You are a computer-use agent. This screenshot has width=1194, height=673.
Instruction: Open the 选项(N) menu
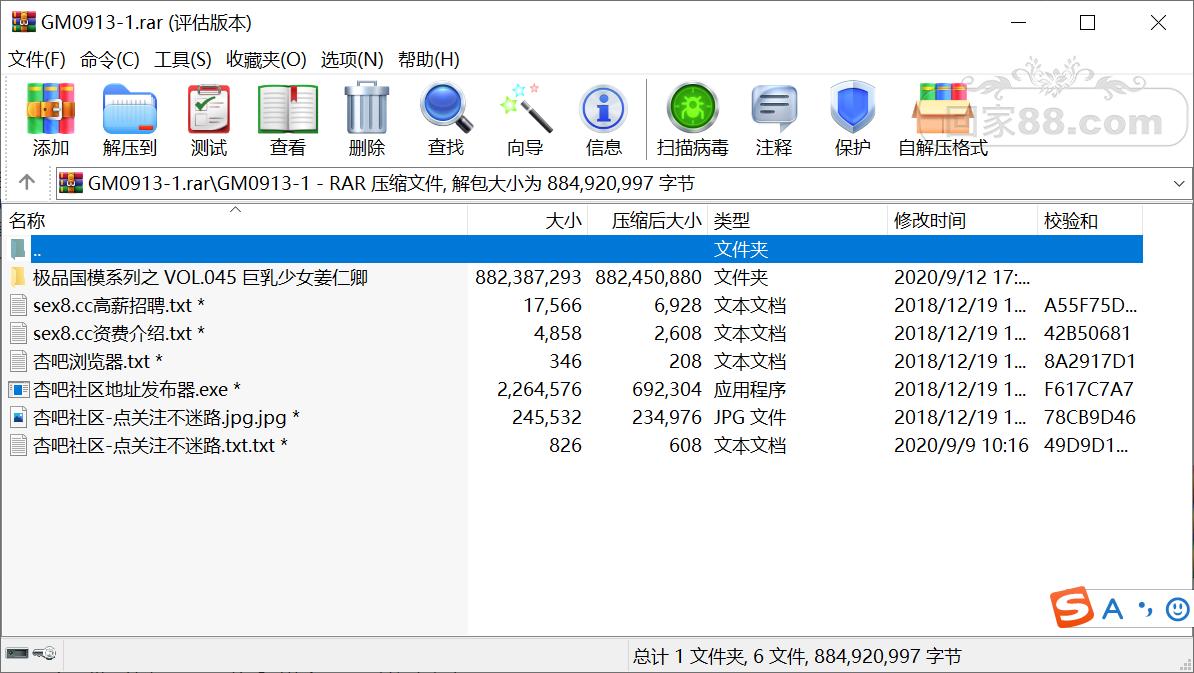click(x=352, y=59)
